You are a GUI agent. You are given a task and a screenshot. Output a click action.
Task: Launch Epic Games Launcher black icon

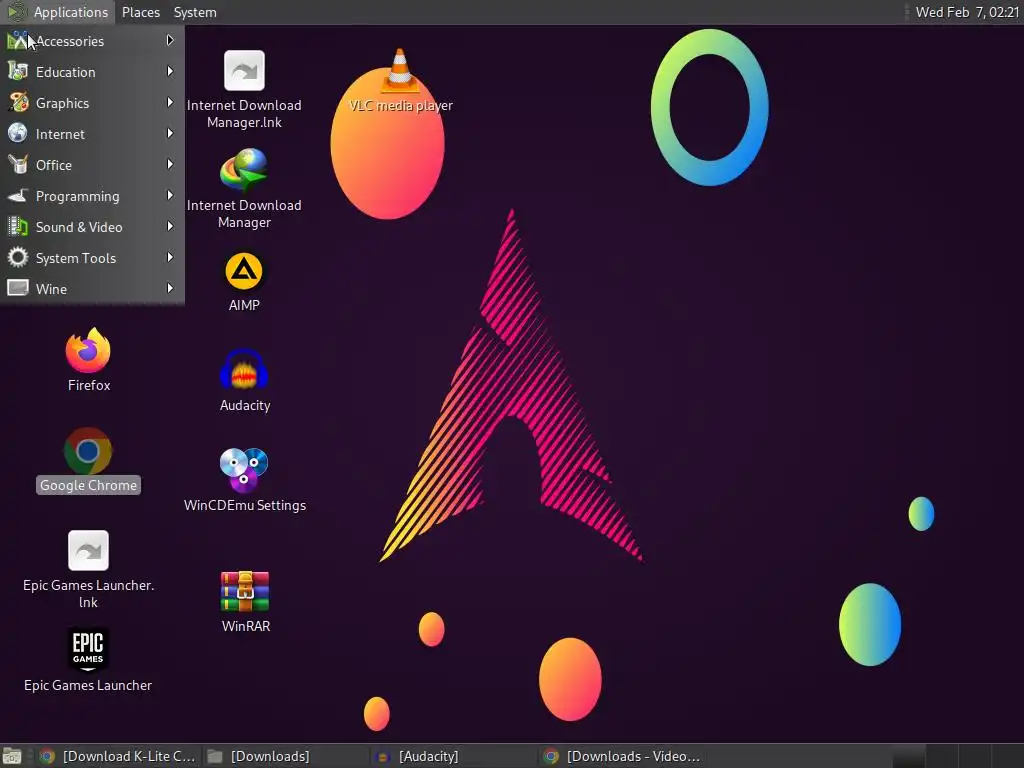88,649
